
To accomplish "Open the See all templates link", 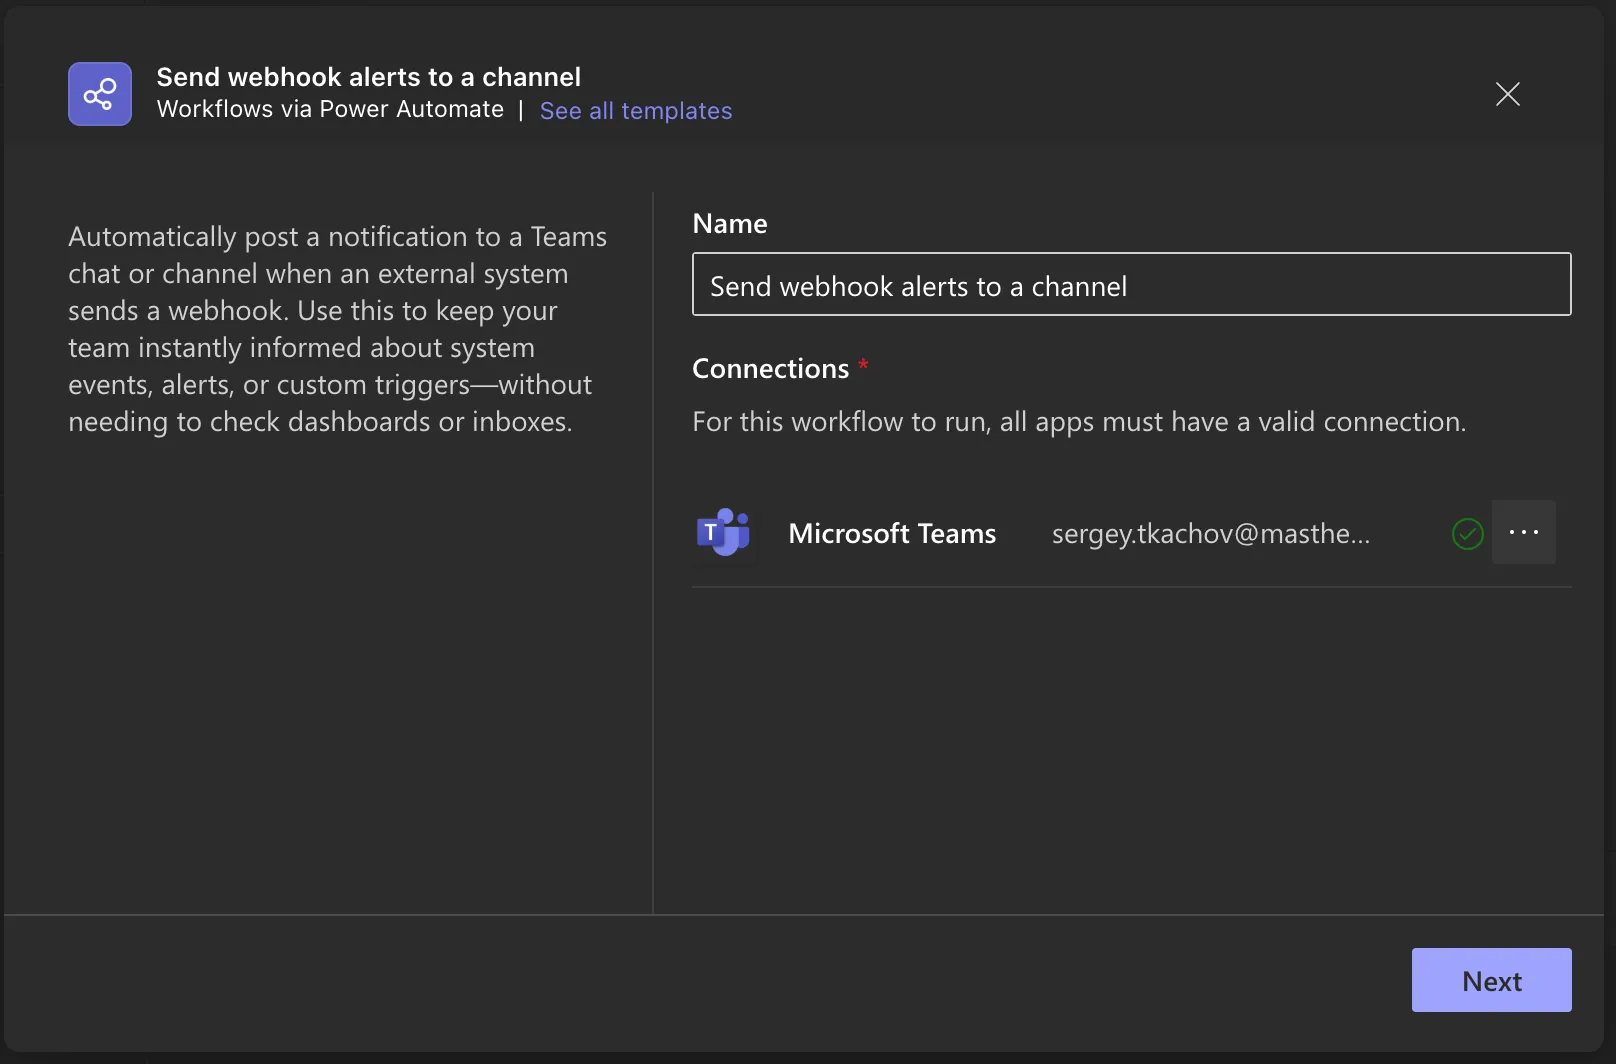I will coord(635,111).
